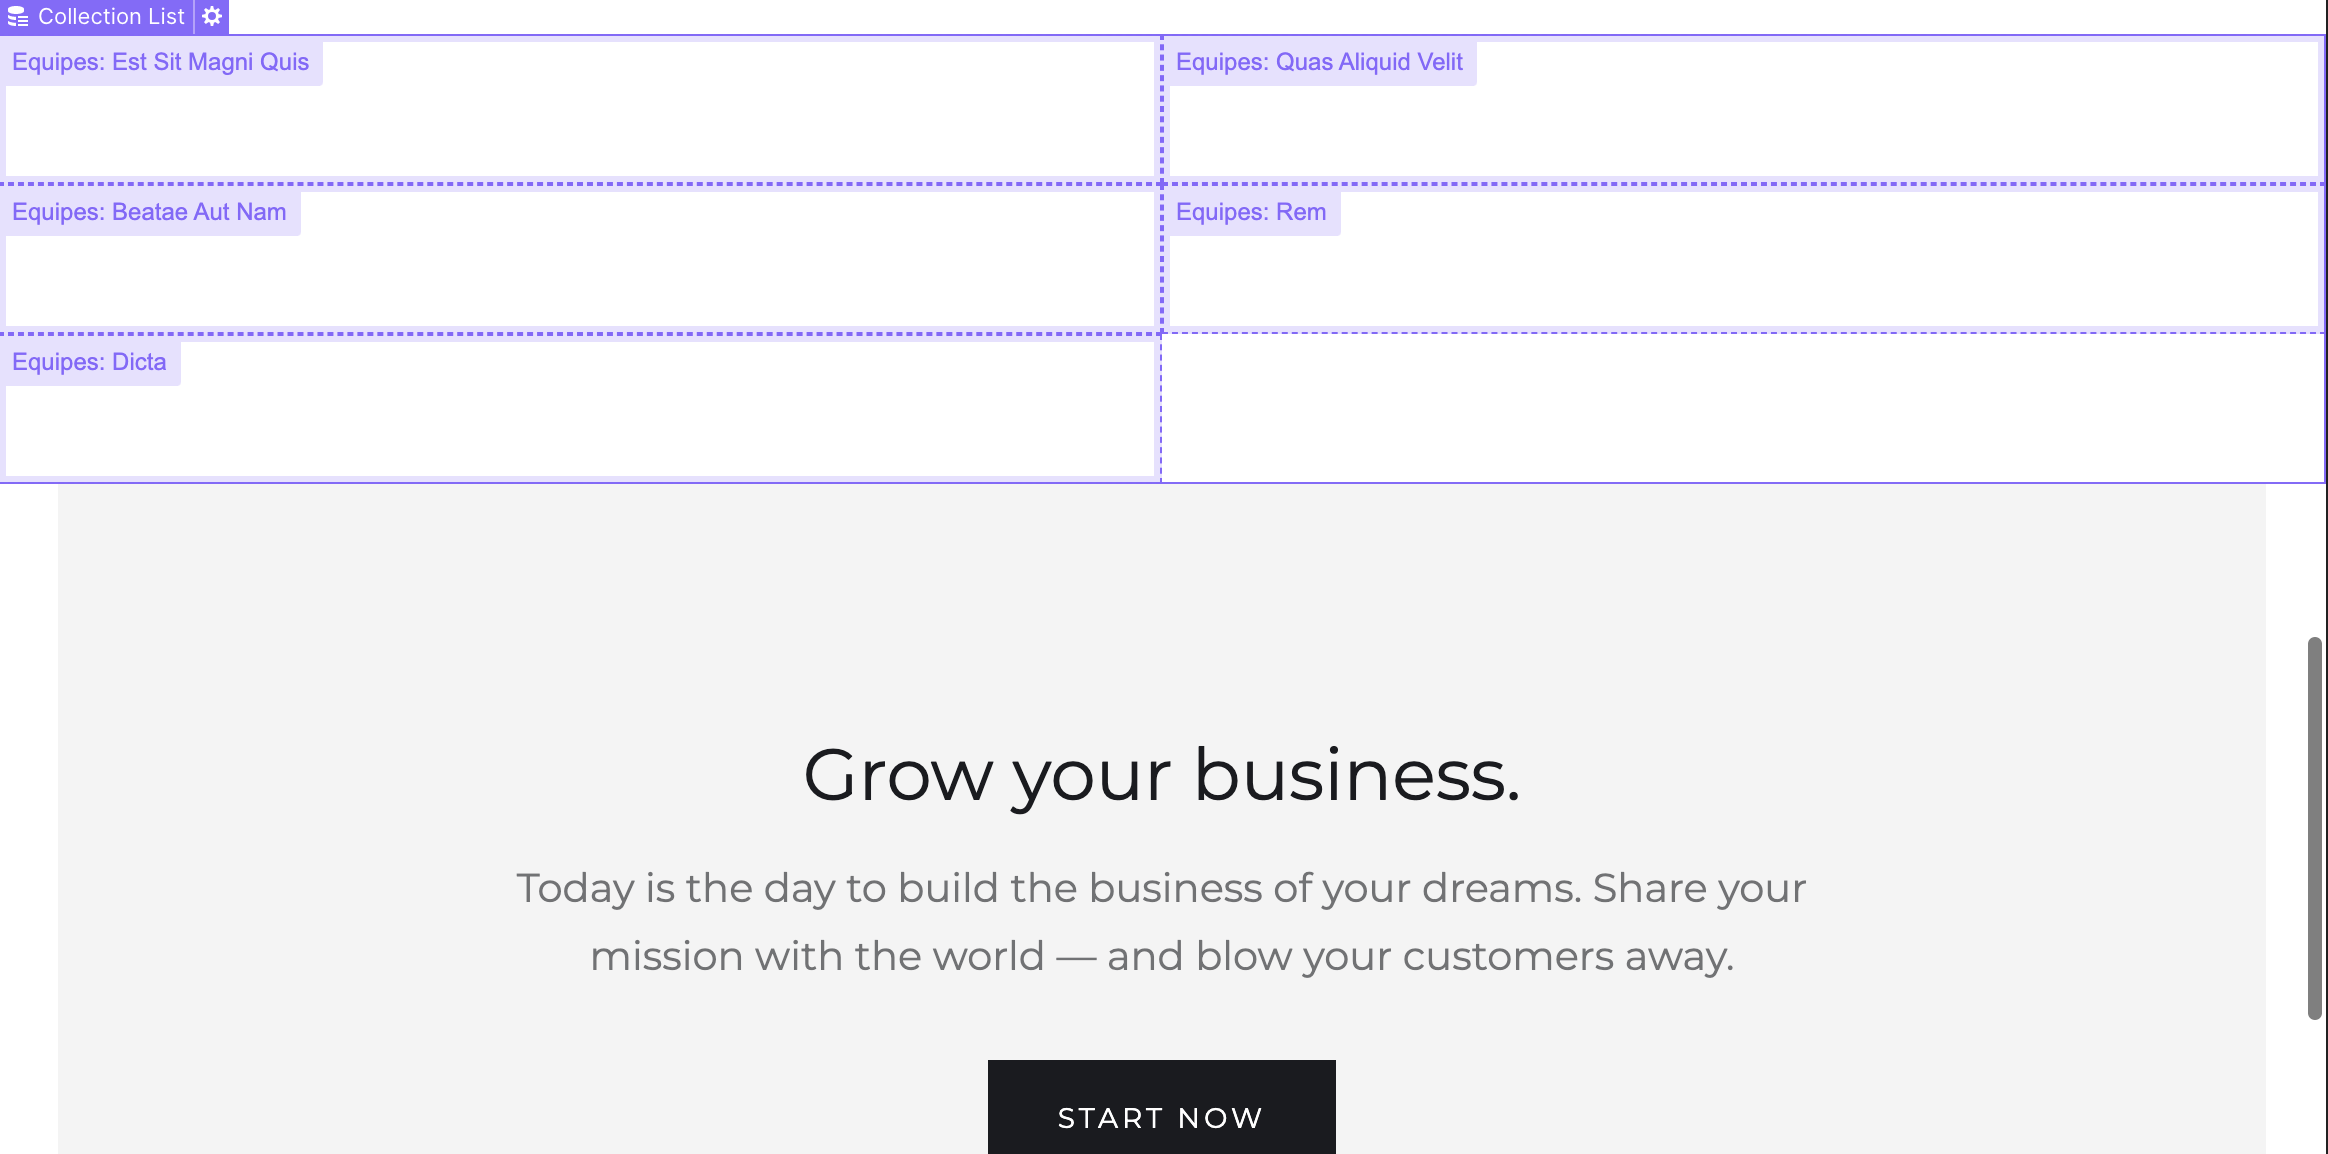Select the 'Equipes: Quas Aliquid Velit' label

point(1320,62)
